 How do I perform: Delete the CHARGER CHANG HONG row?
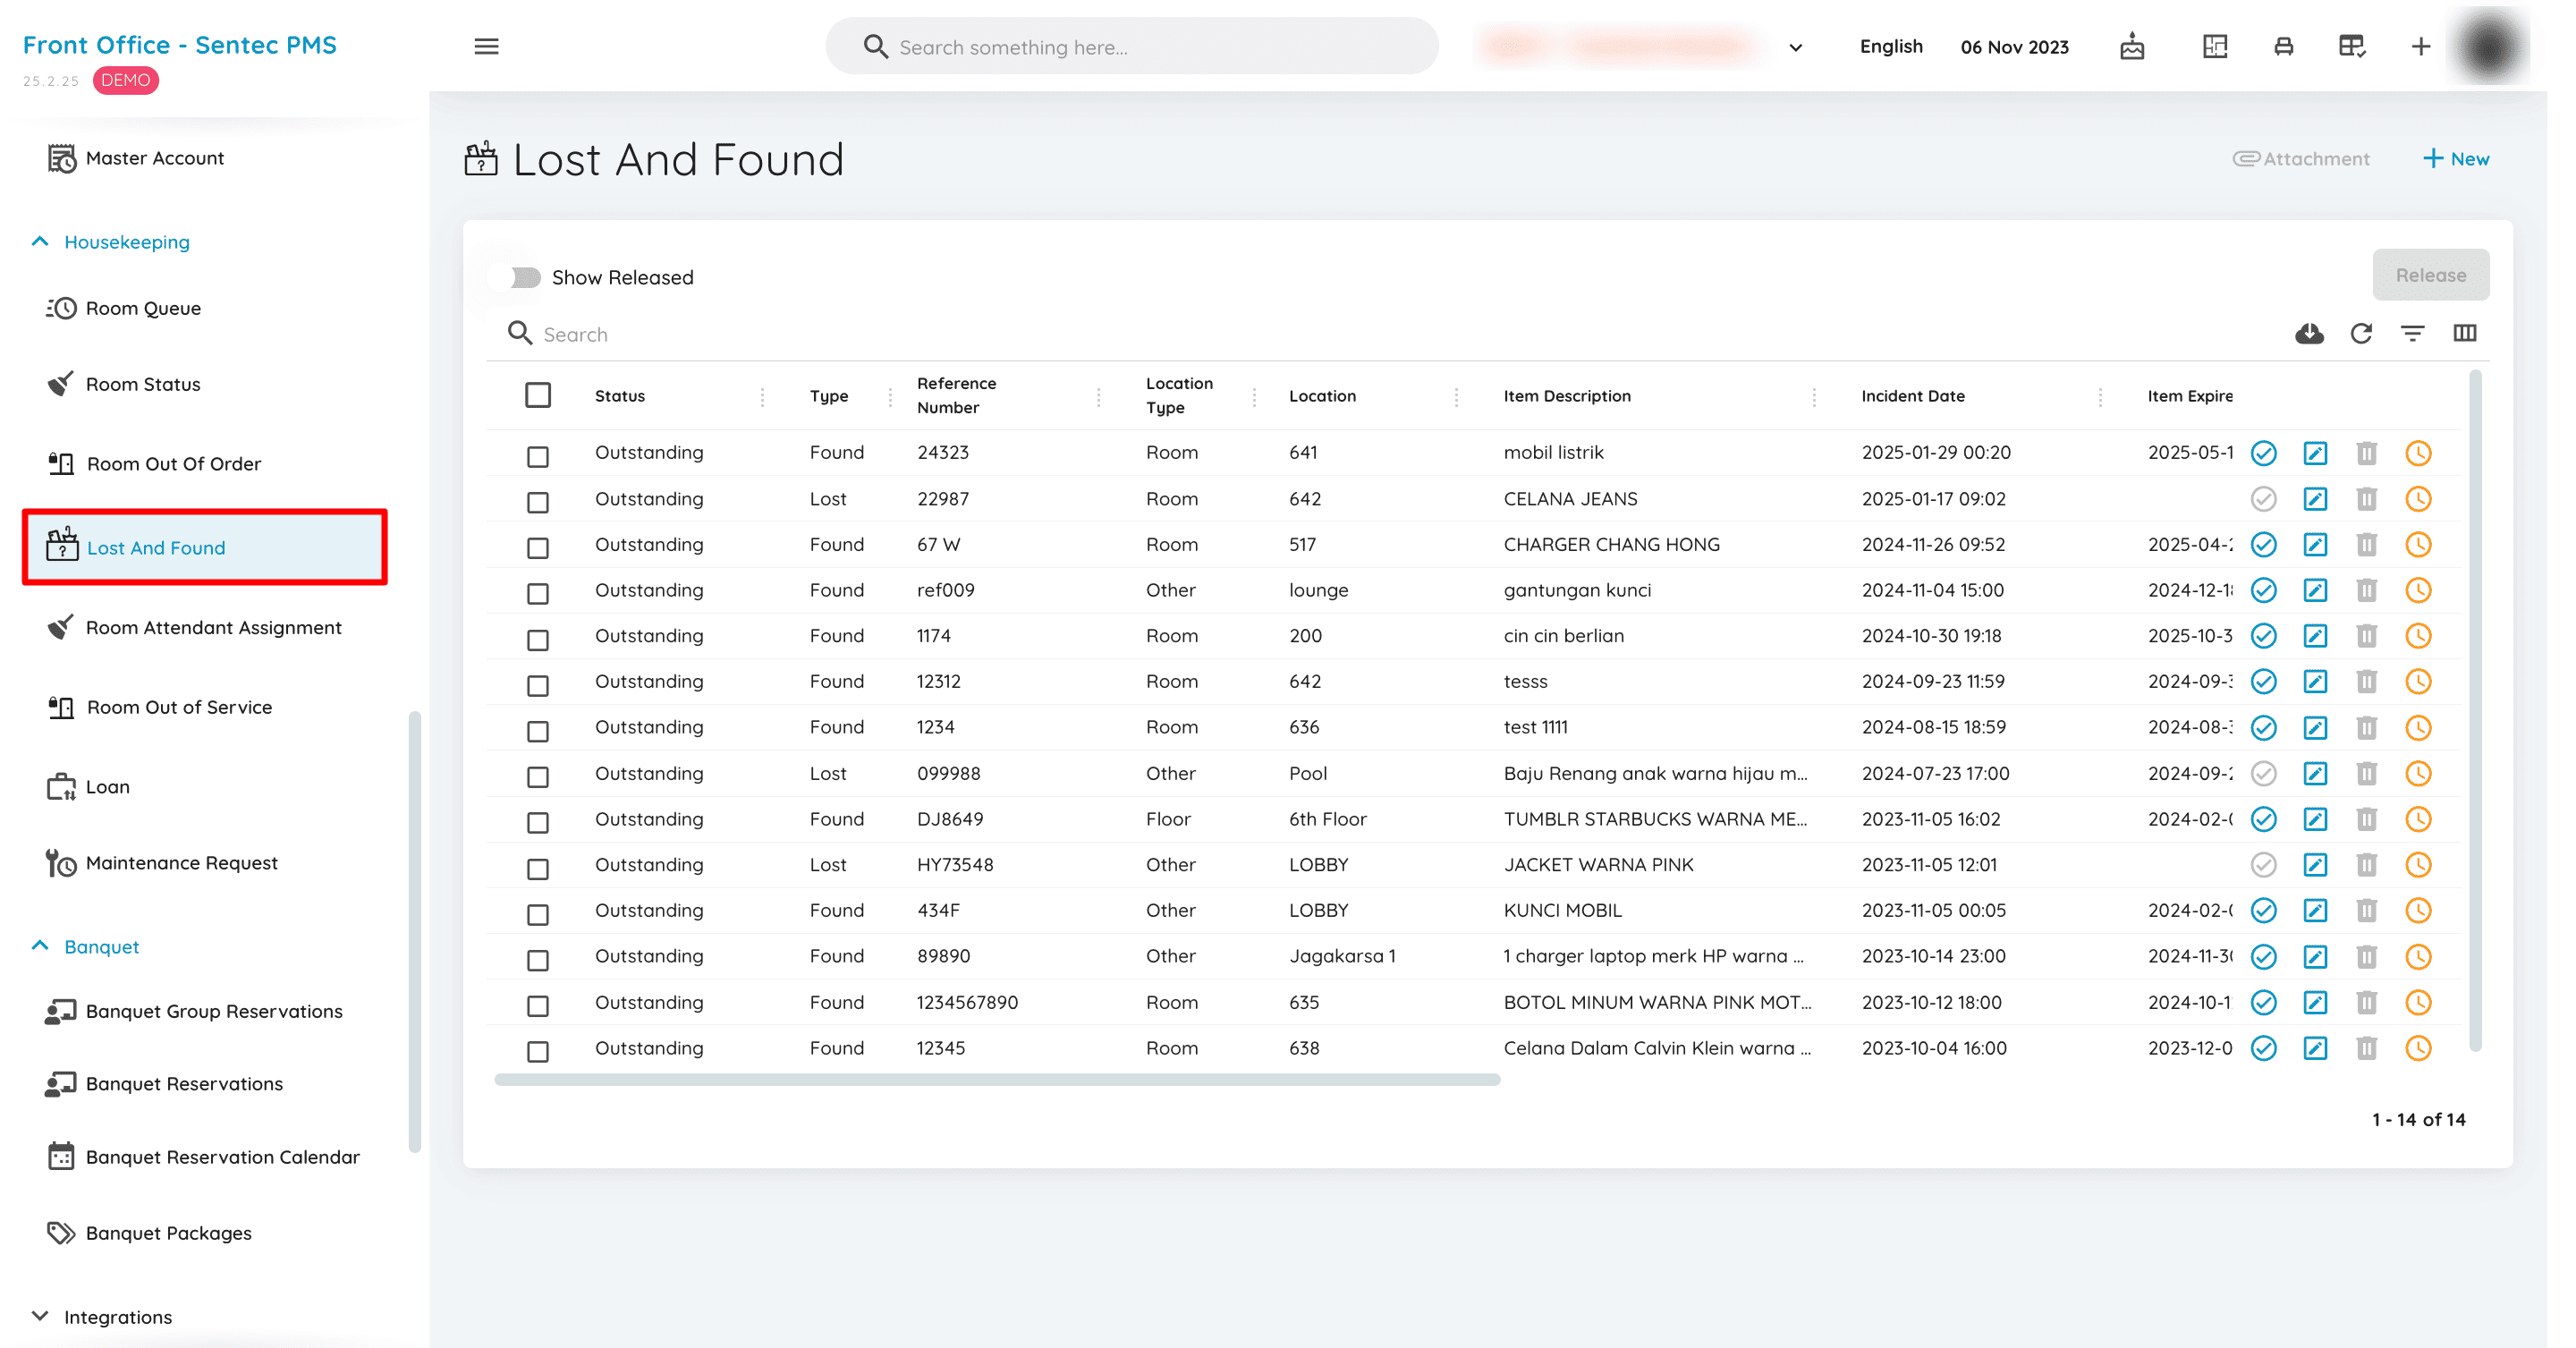tap(2365, 545)
